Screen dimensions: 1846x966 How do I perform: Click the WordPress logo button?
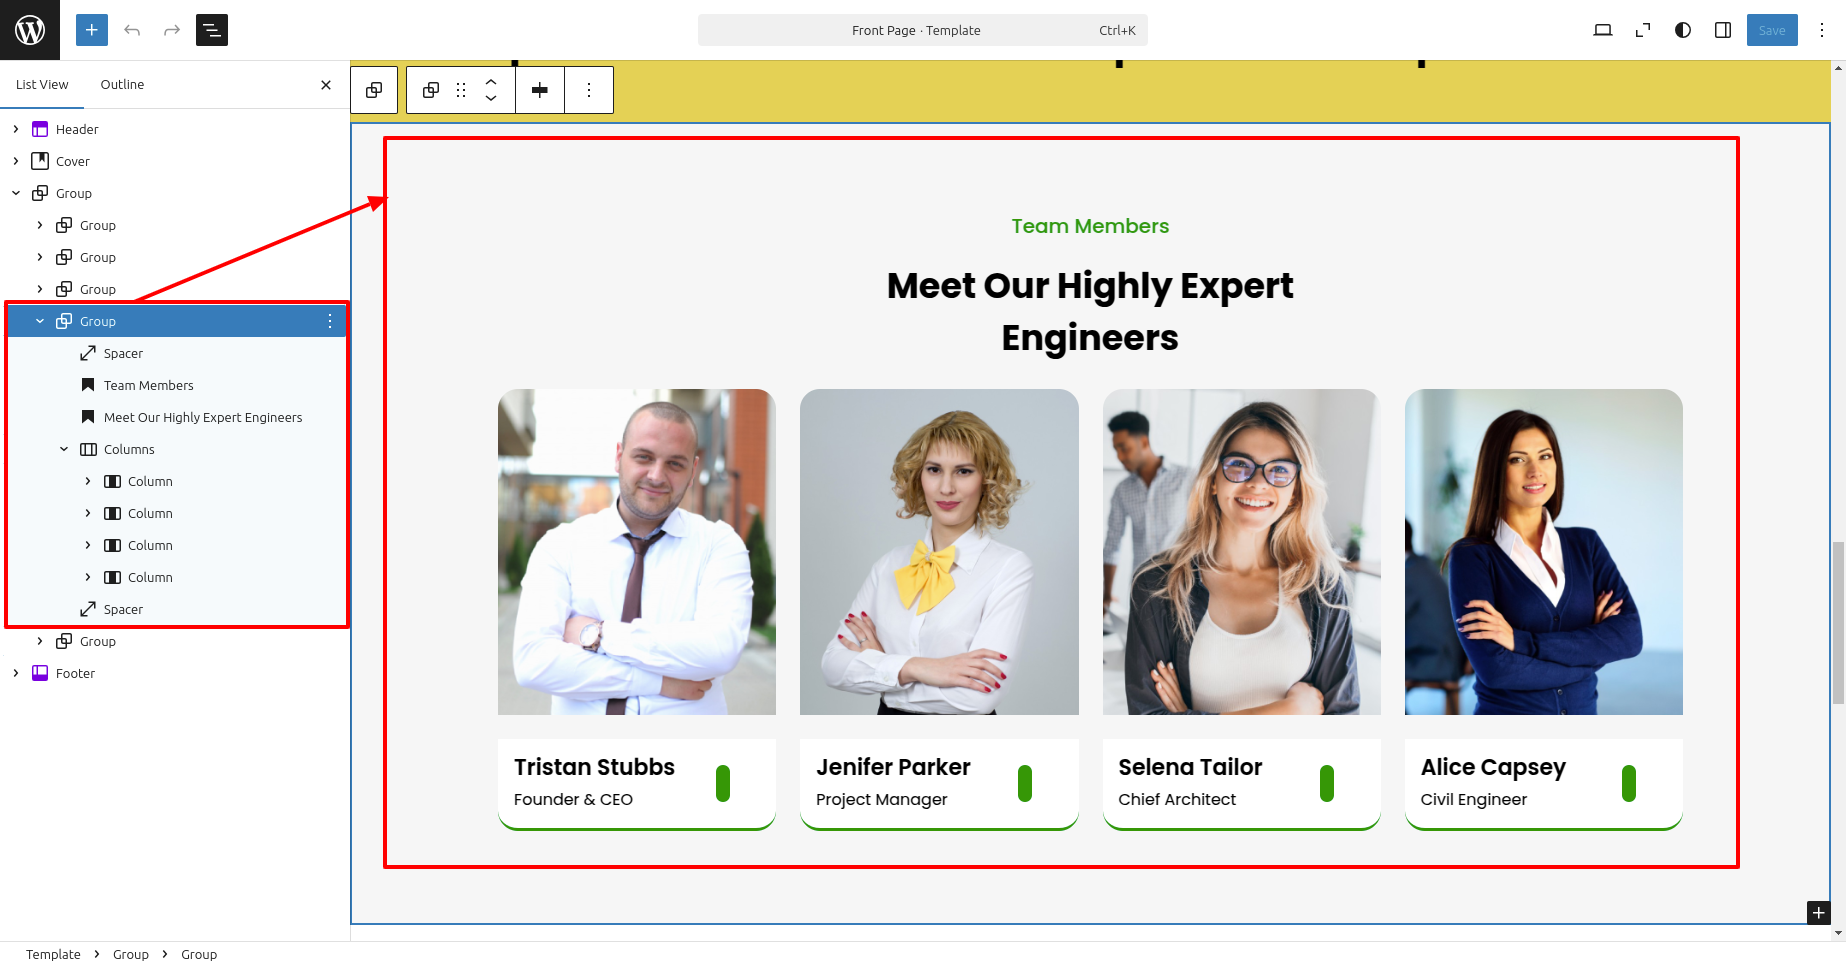click(x=30, y=30)
